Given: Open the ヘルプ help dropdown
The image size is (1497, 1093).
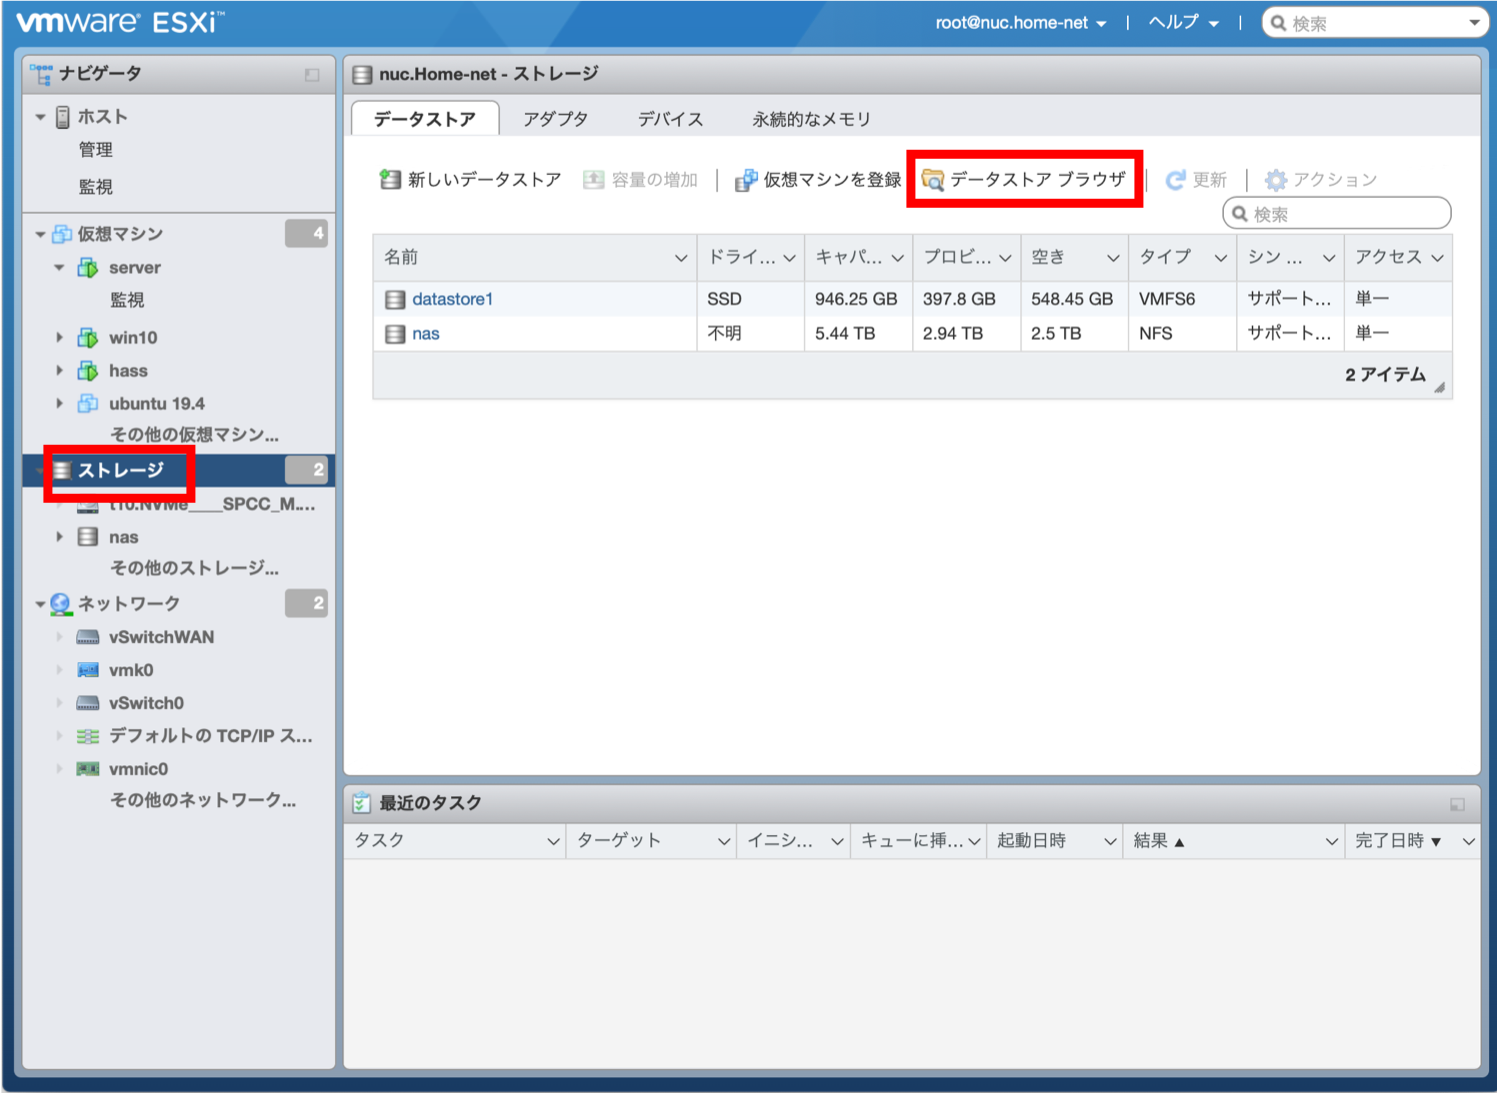Looking at the screenshot, I should [x=1184, y=23].
